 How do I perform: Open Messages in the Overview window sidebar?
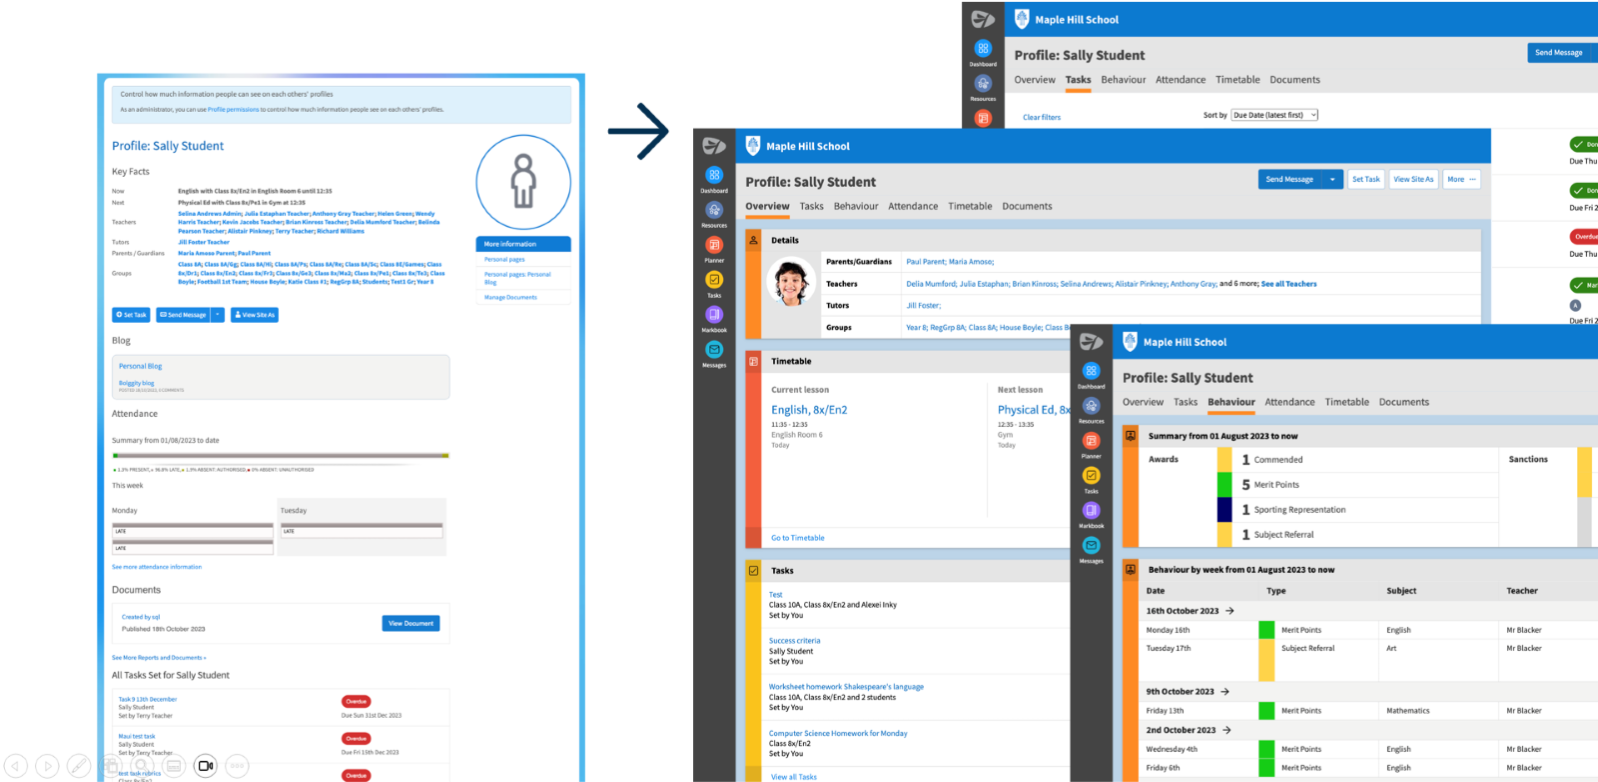(714, 350)
